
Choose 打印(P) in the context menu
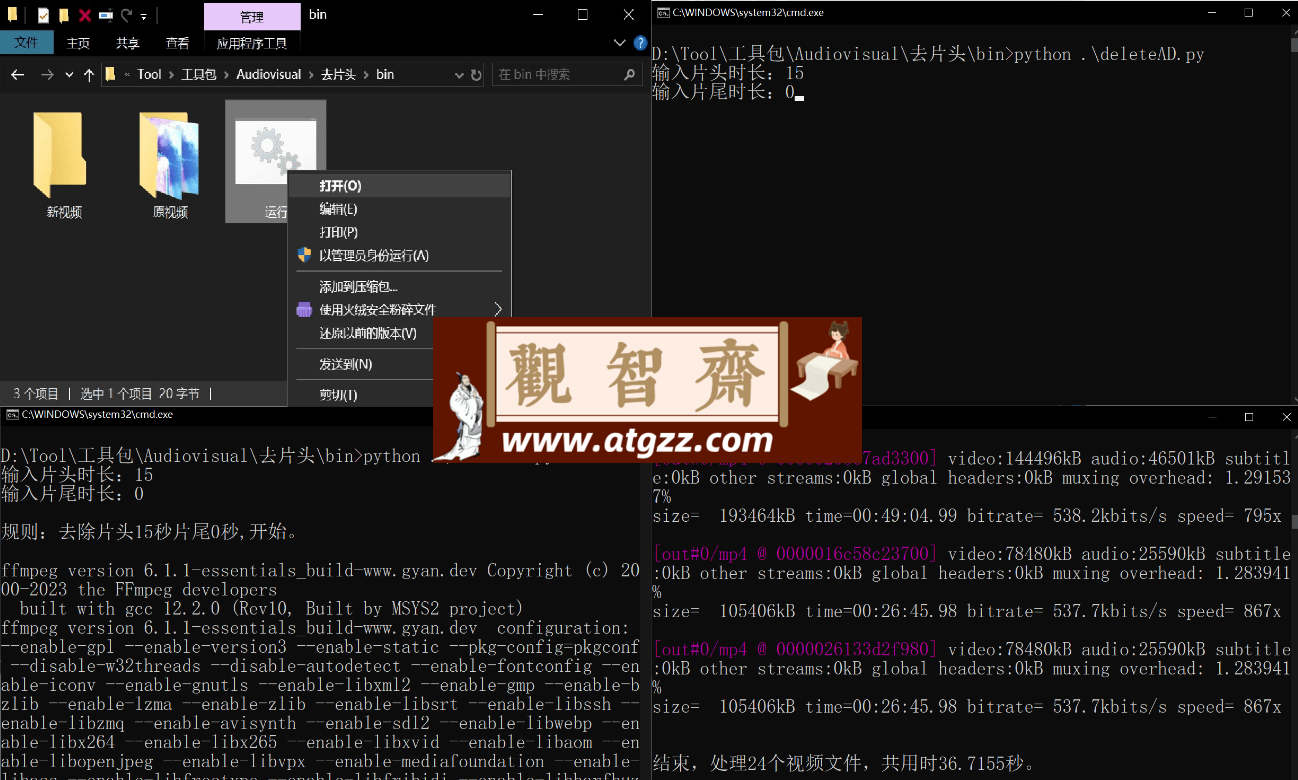click(x=399, y=232)
